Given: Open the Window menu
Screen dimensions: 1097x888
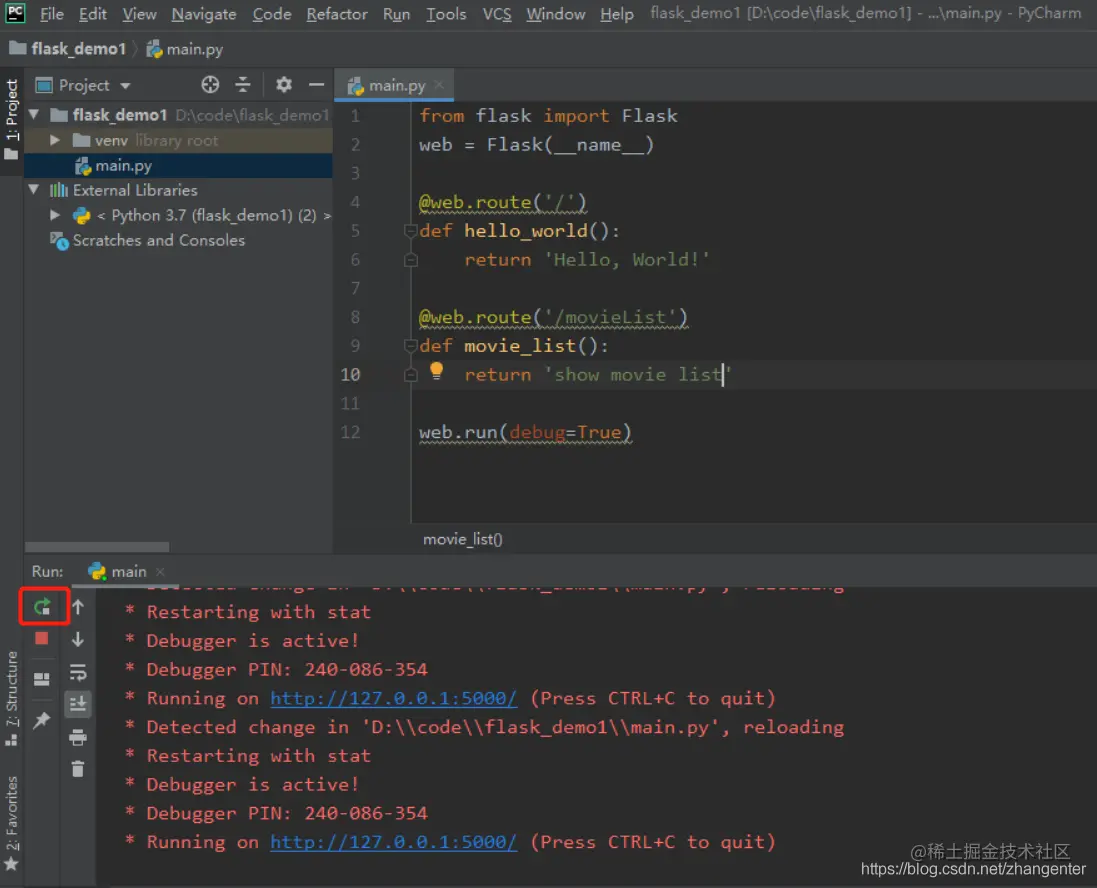Looking at the screenshot, I should click(555, 14).
